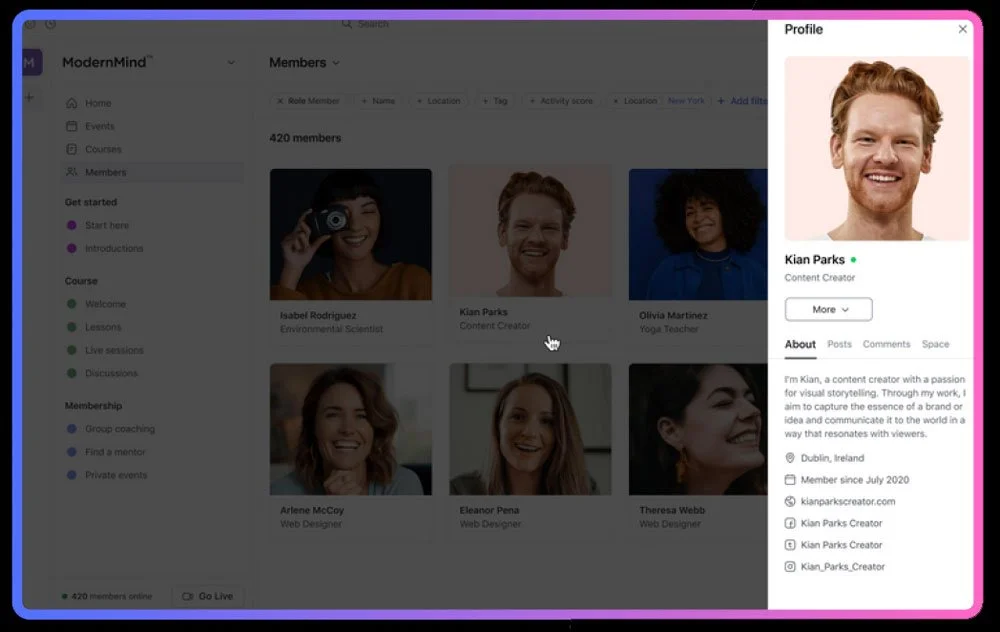The image size is (1000, 632).
Task: Click the calendar icon beside Member since
Action: coord(790,480)
